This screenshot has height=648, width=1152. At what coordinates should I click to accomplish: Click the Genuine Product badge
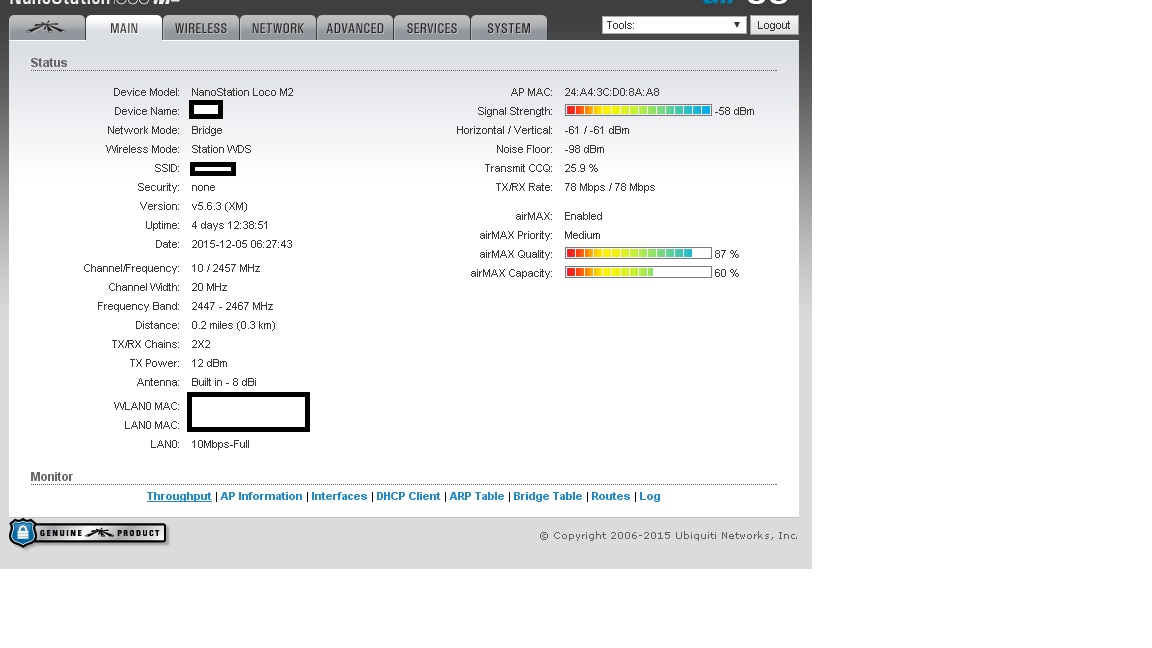[x=88, y=533]
